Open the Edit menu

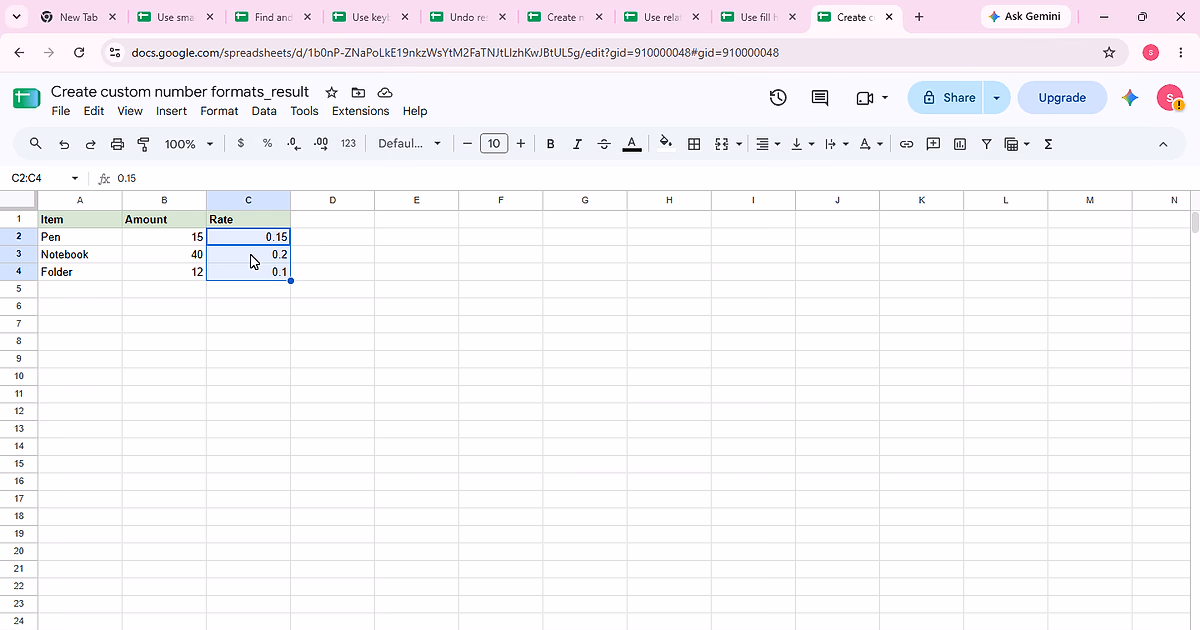tap(94, 111)
